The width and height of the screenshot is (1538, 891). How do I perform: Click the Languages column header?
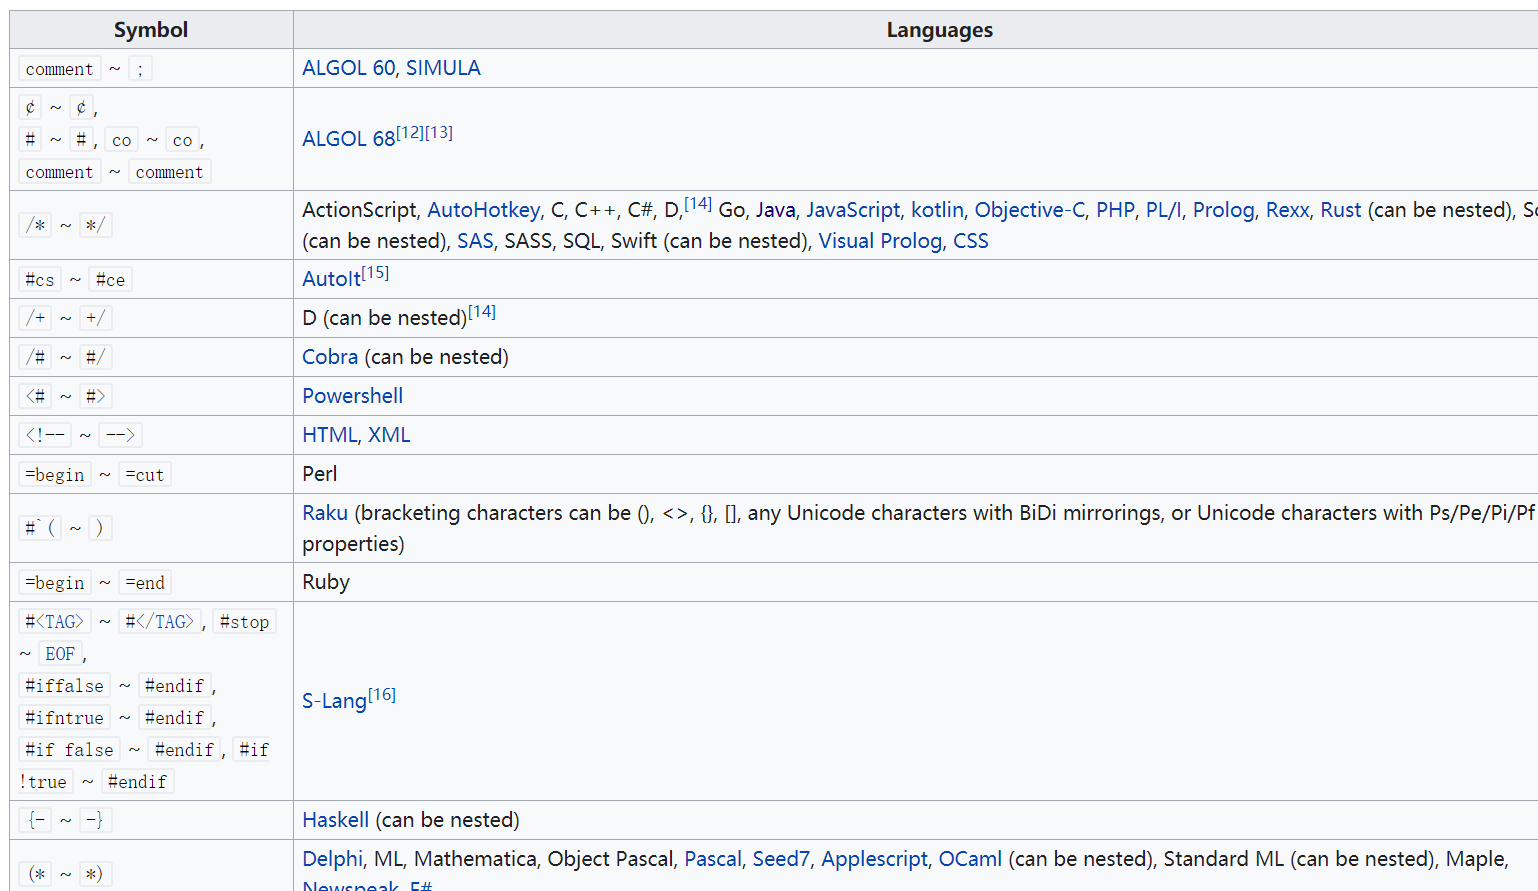(940, 30)
